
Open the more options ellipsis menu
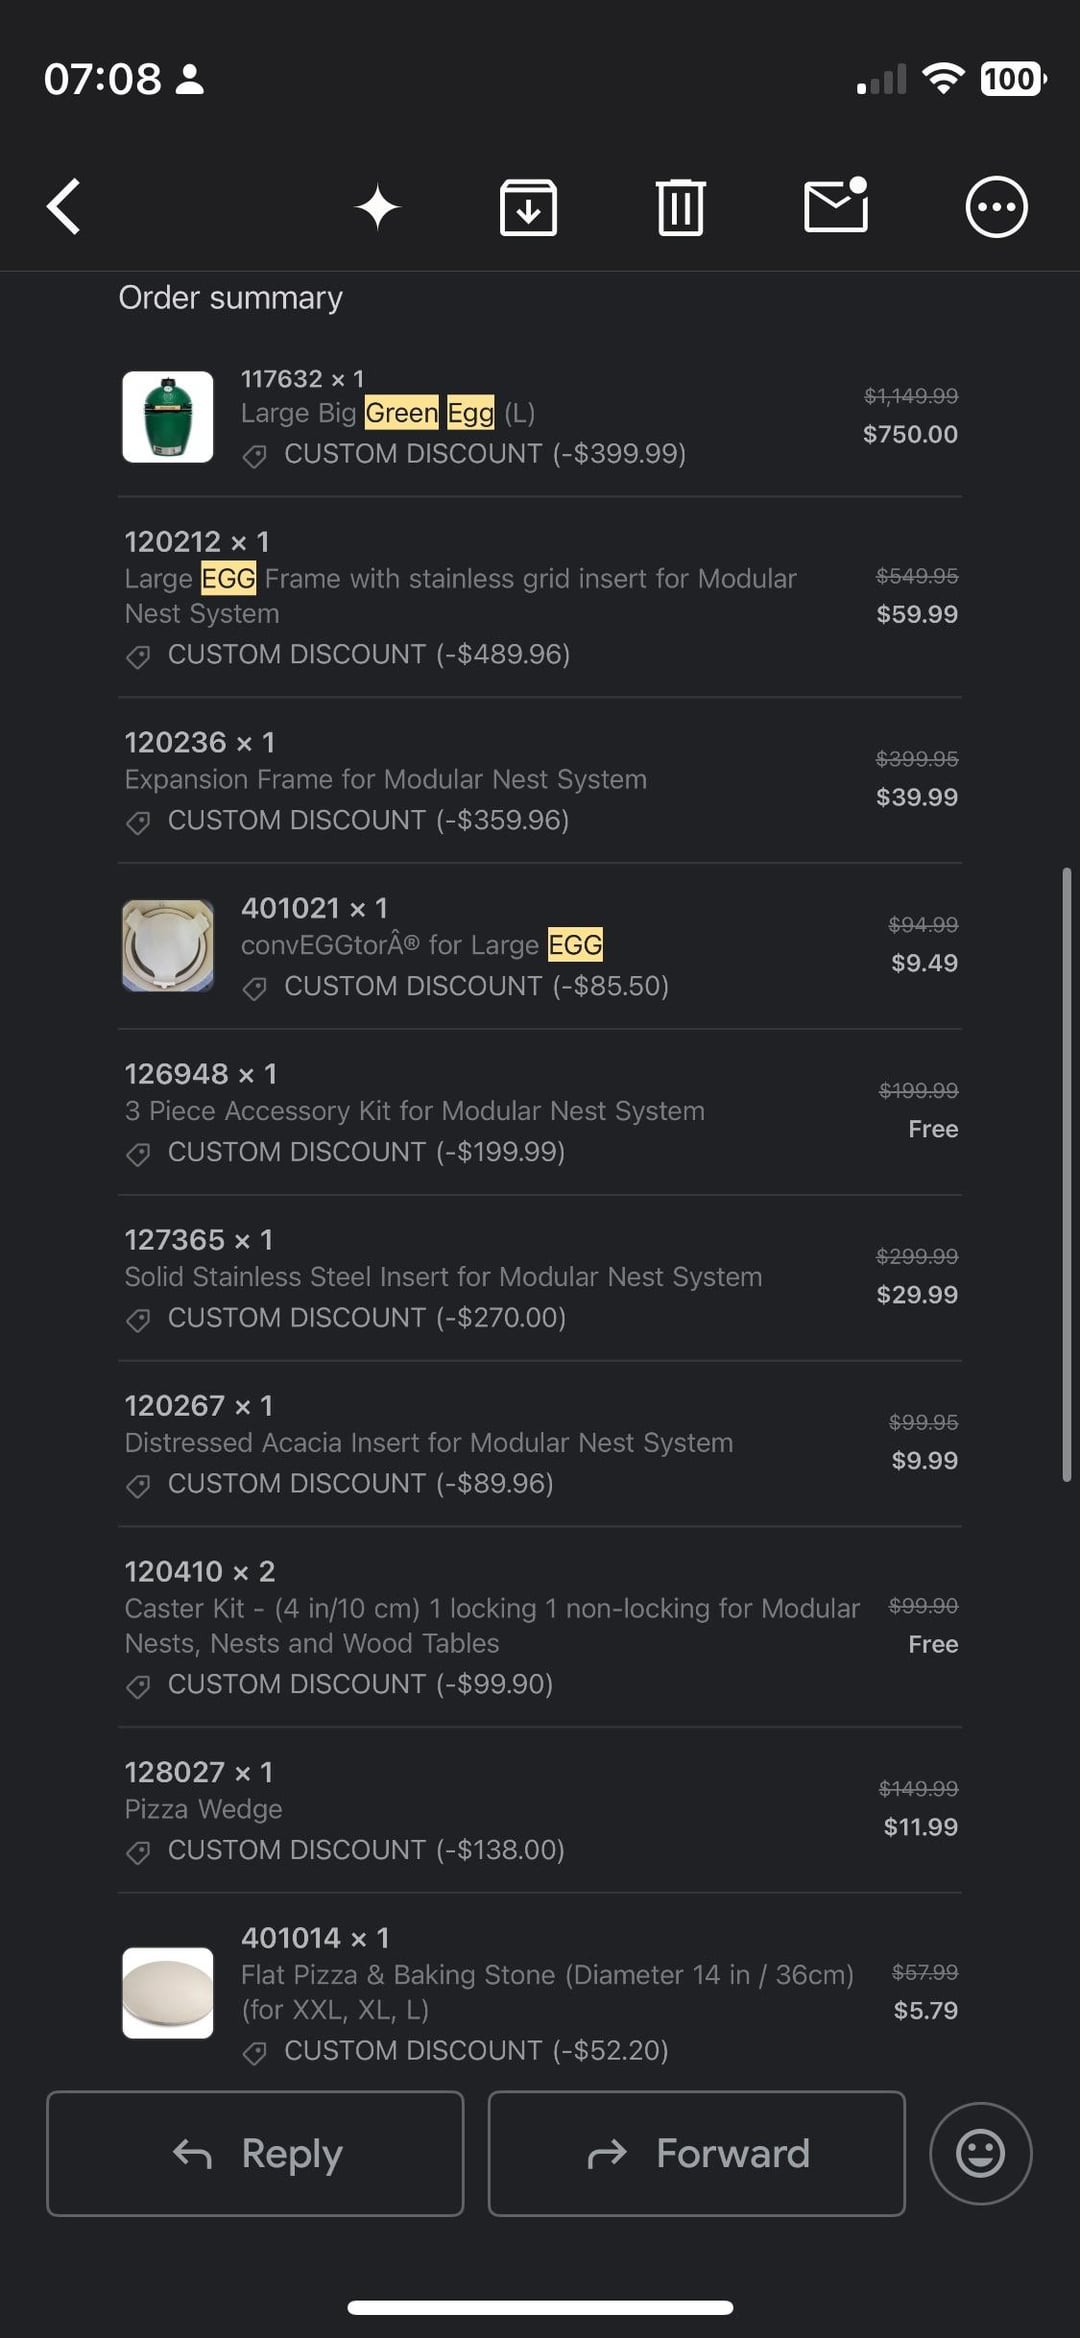pyautogui.click(x=996, y=208)
